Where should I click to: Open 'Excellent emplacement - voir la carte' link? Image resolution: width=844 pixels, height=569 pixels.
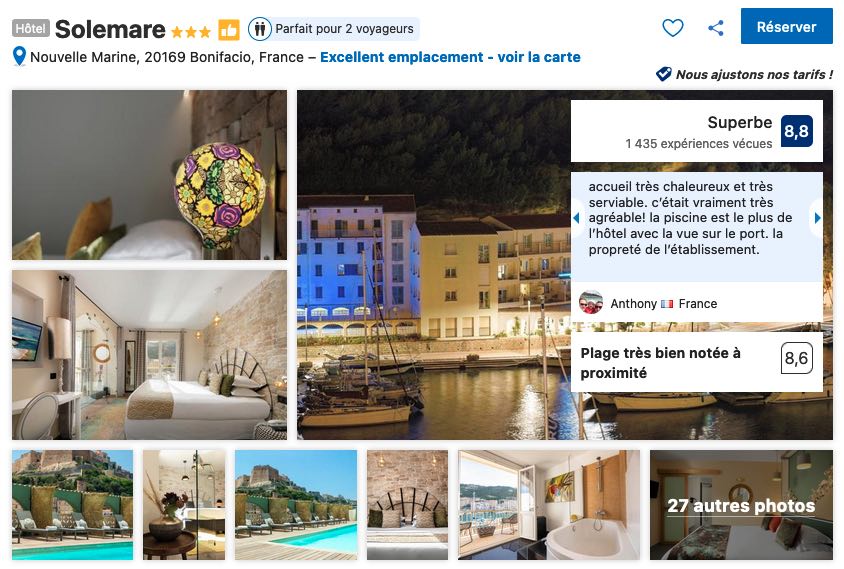(450, 57)
